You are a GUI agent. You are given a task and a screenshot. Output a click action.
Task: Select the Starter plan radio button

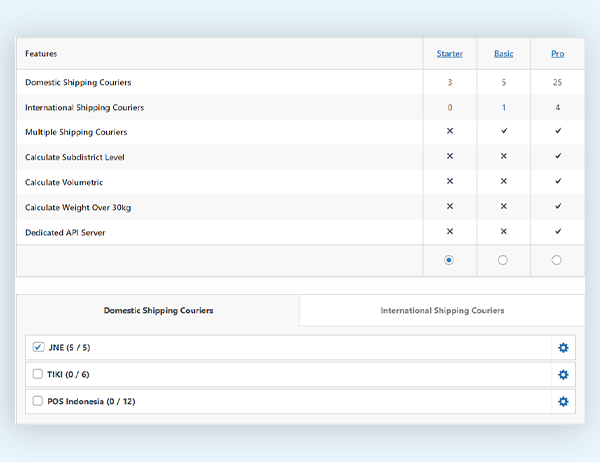(449, 260)
